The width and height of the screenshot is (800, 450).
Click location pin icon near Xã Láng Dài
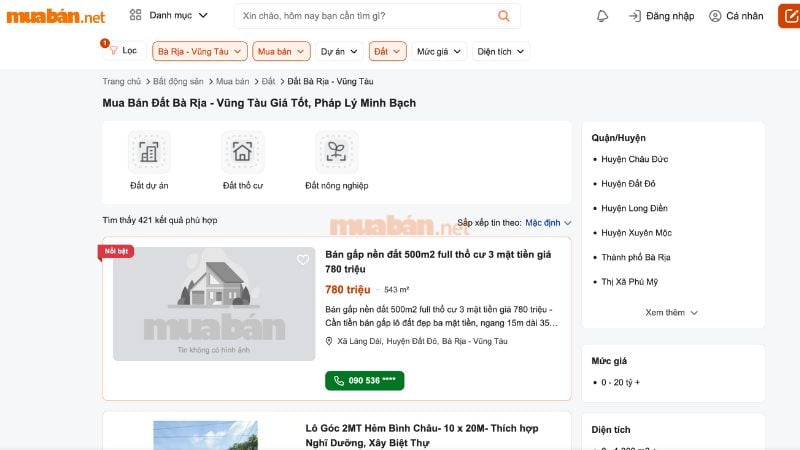329,341
